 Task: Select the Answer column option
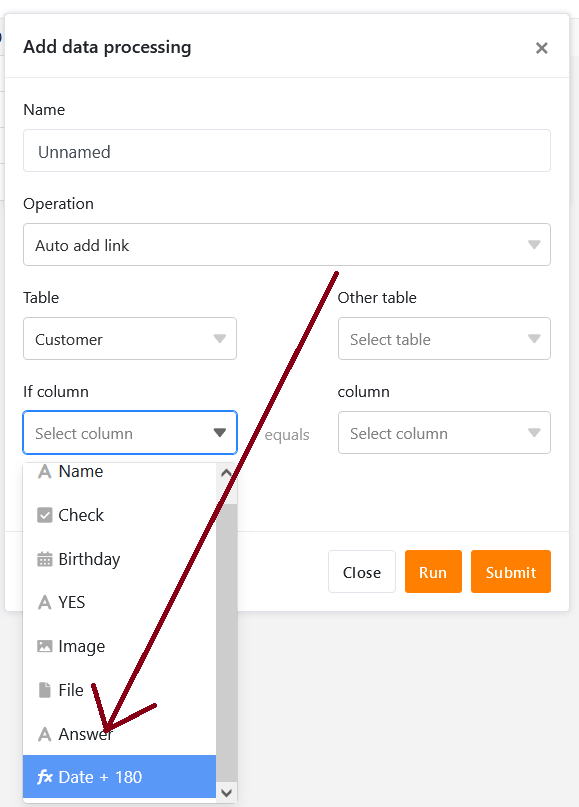click(119, 734)
